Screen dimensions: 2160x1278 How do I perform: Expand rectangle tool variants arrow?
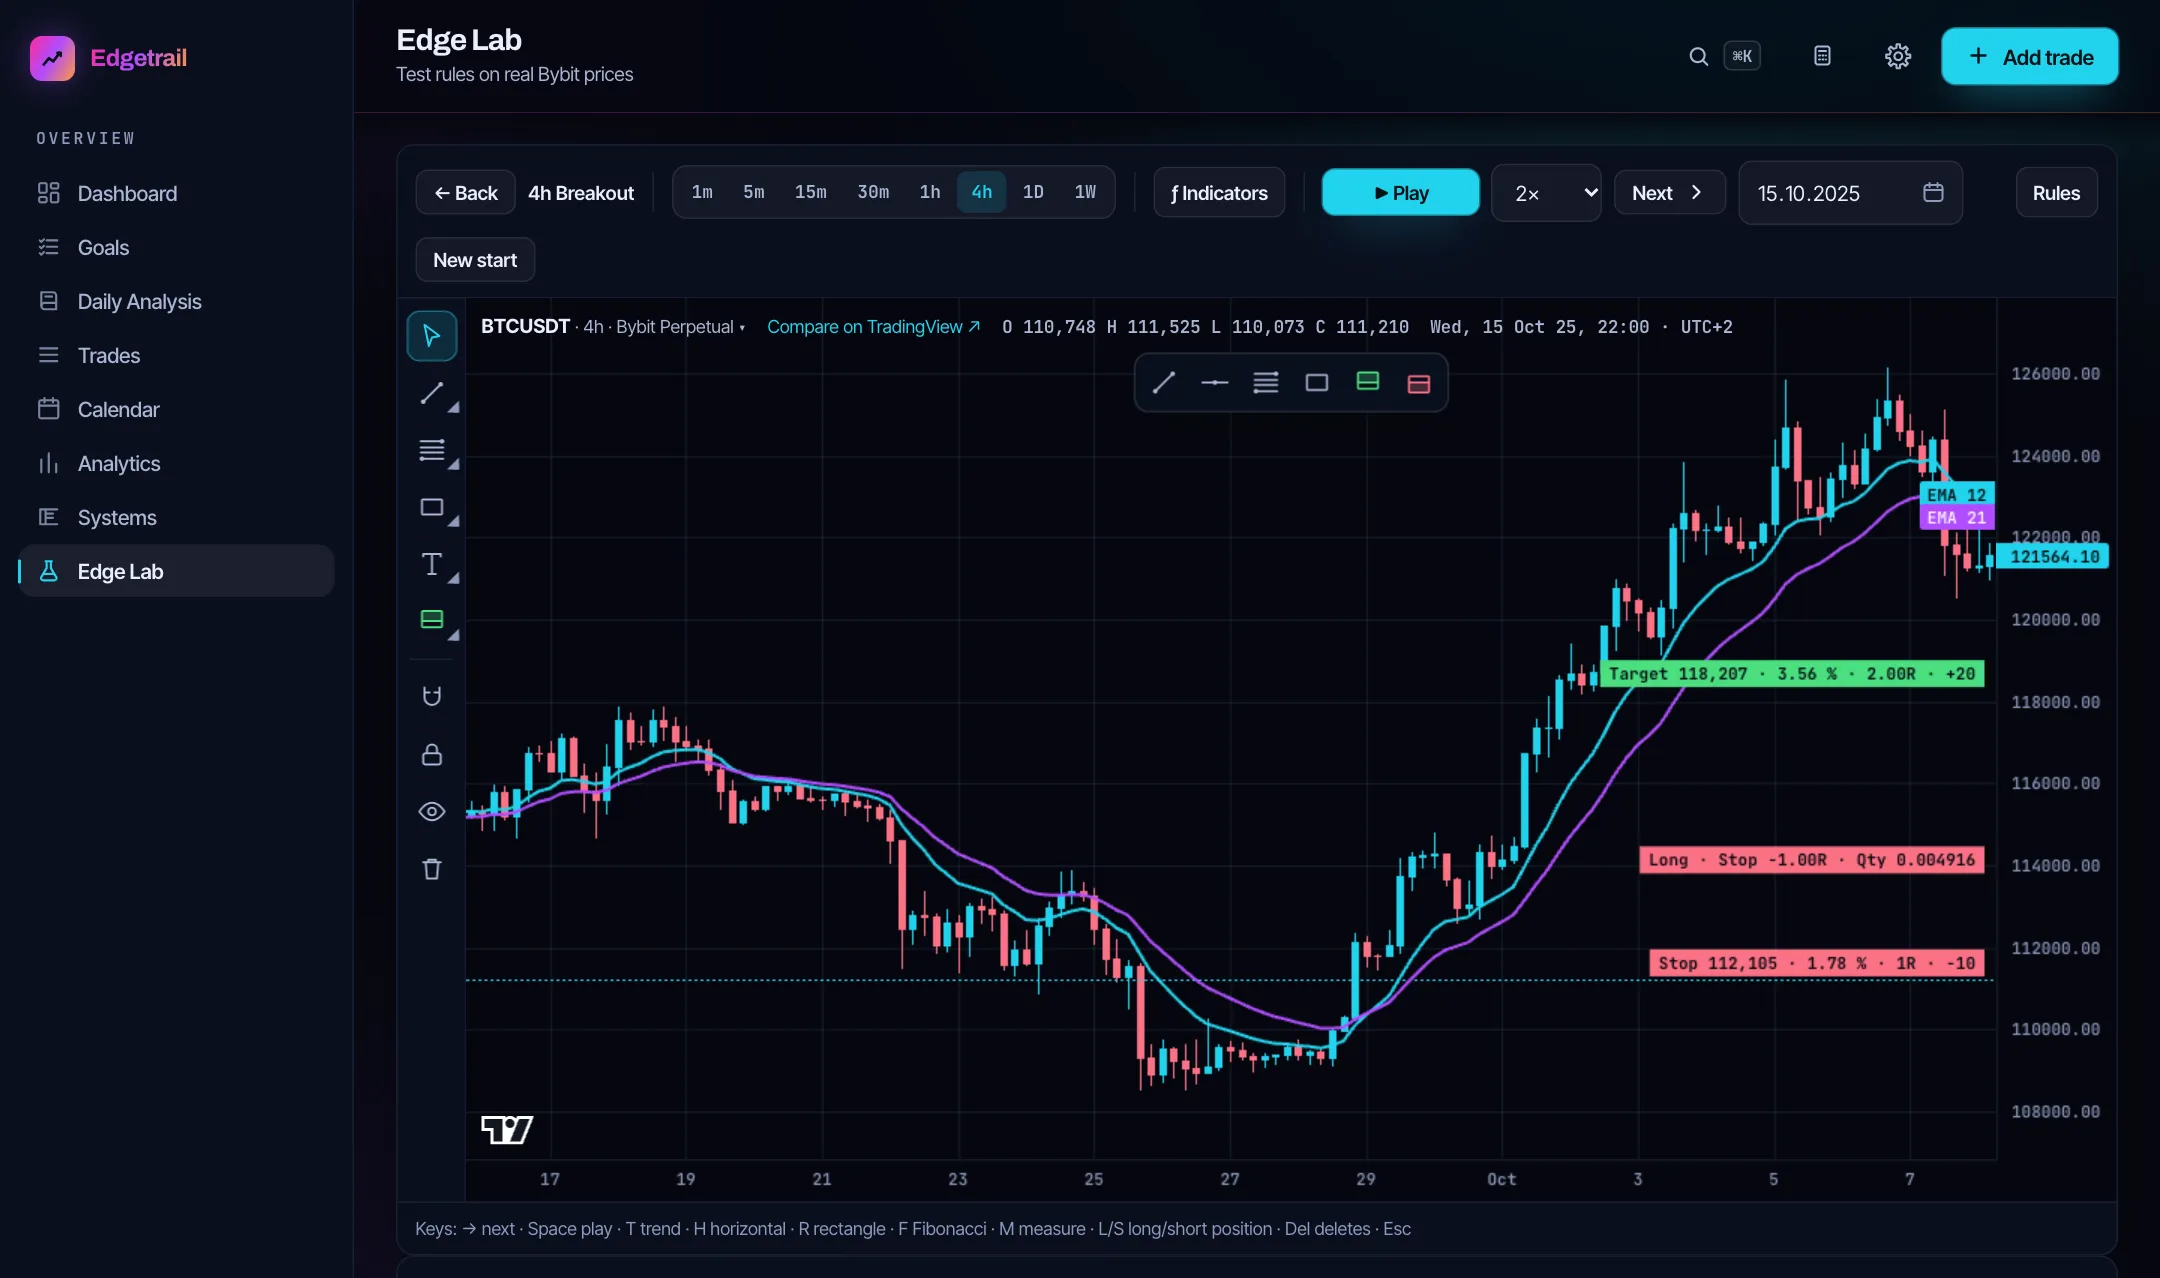454,522
